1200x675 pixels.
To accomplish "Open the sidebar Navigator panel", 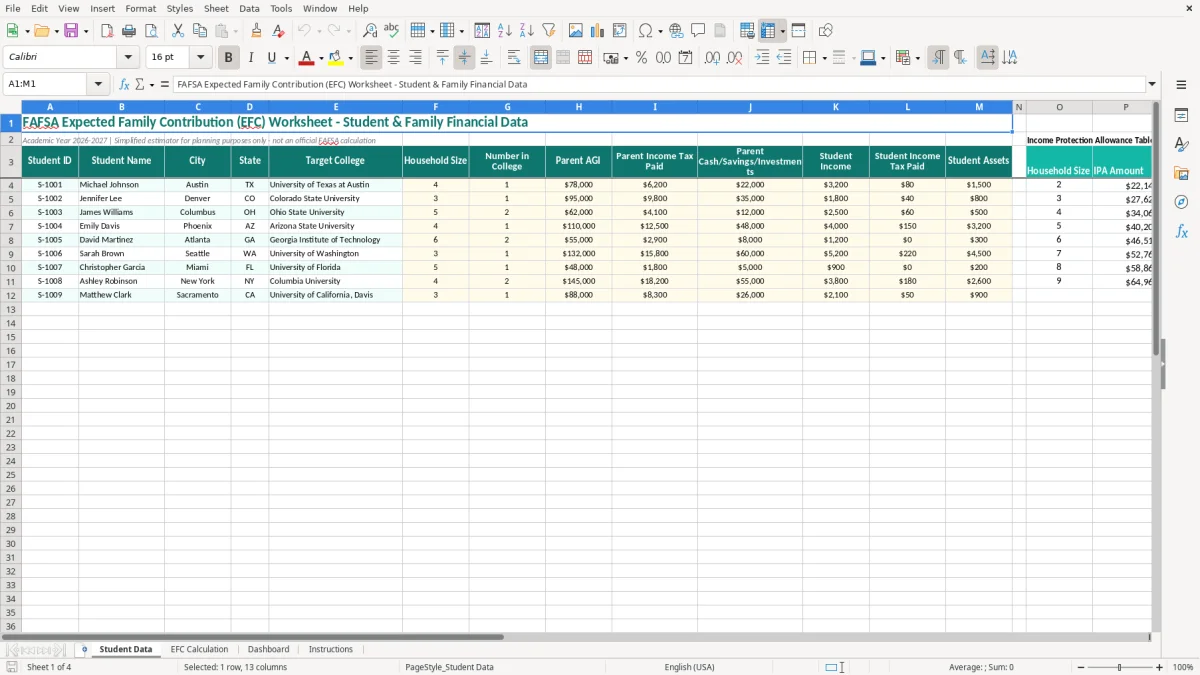I will click(x=1181, y=202).
